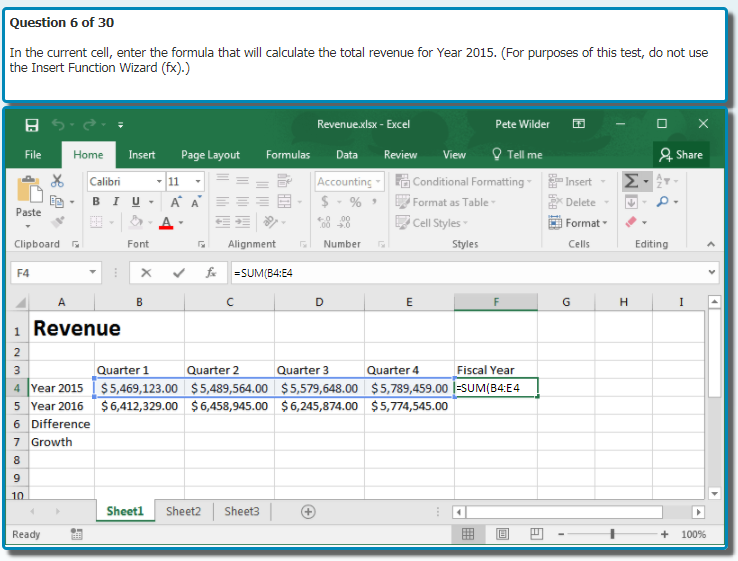Toggle Underline formatting
The width and height of the screenshot is (738, 561).
pyautogui.click(x=135, y=202)
